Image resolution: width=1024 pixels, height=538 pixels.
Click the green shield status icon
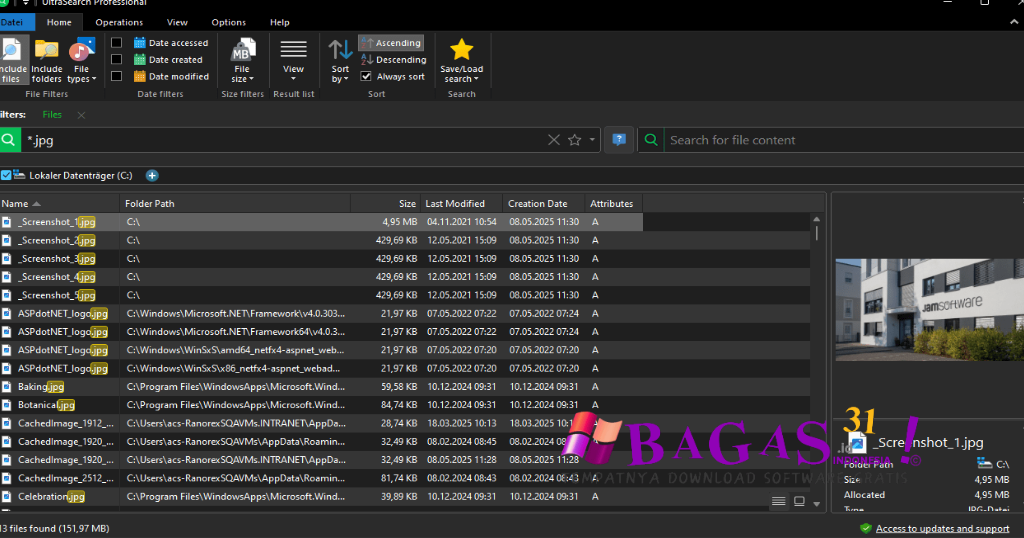pos(866,528)
